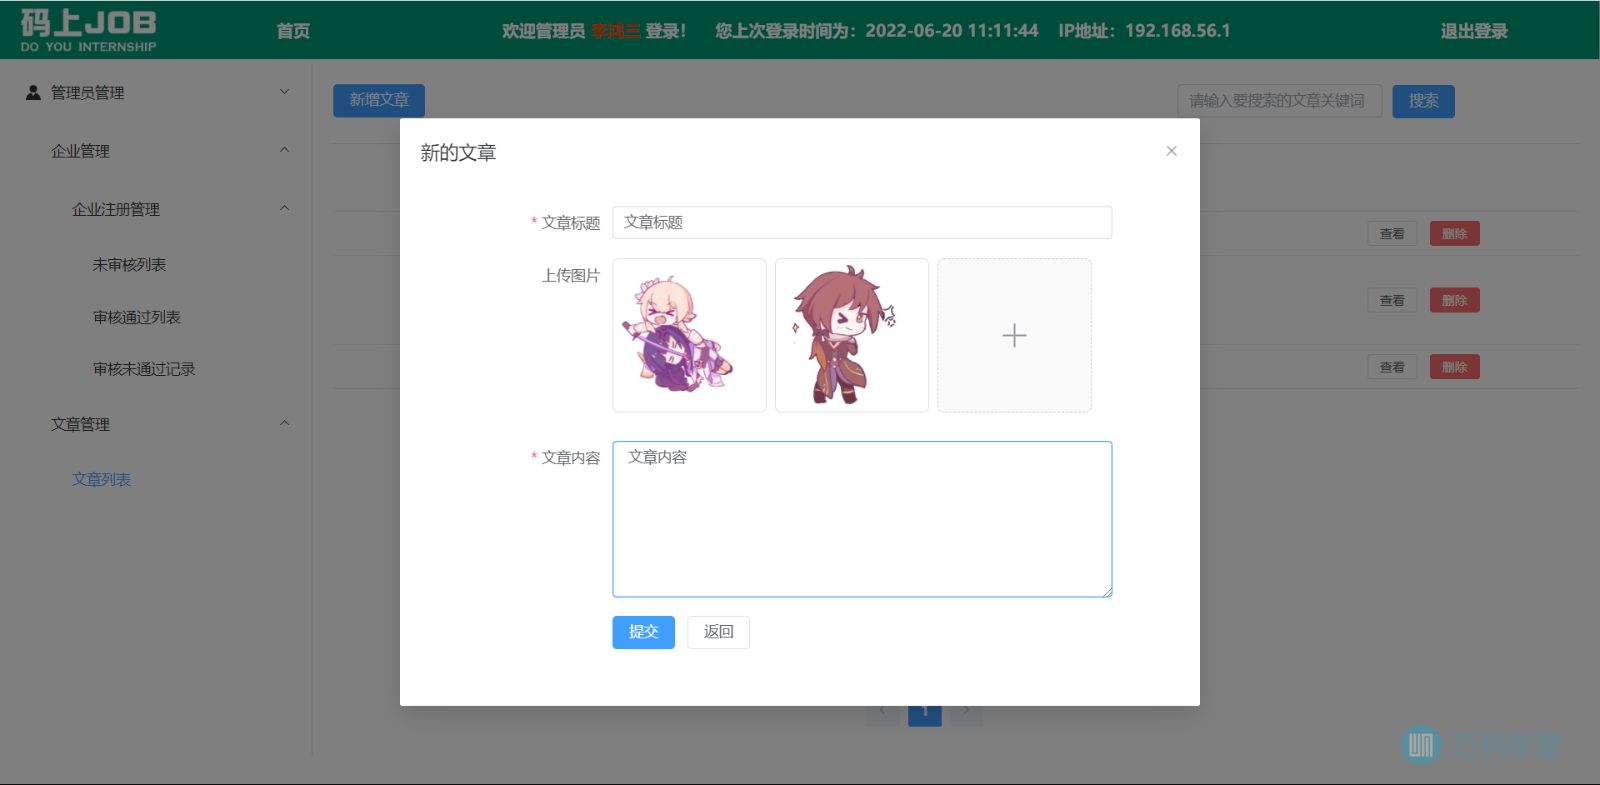
Task: Click the 管理员管理 user icon
Action: 33,92
